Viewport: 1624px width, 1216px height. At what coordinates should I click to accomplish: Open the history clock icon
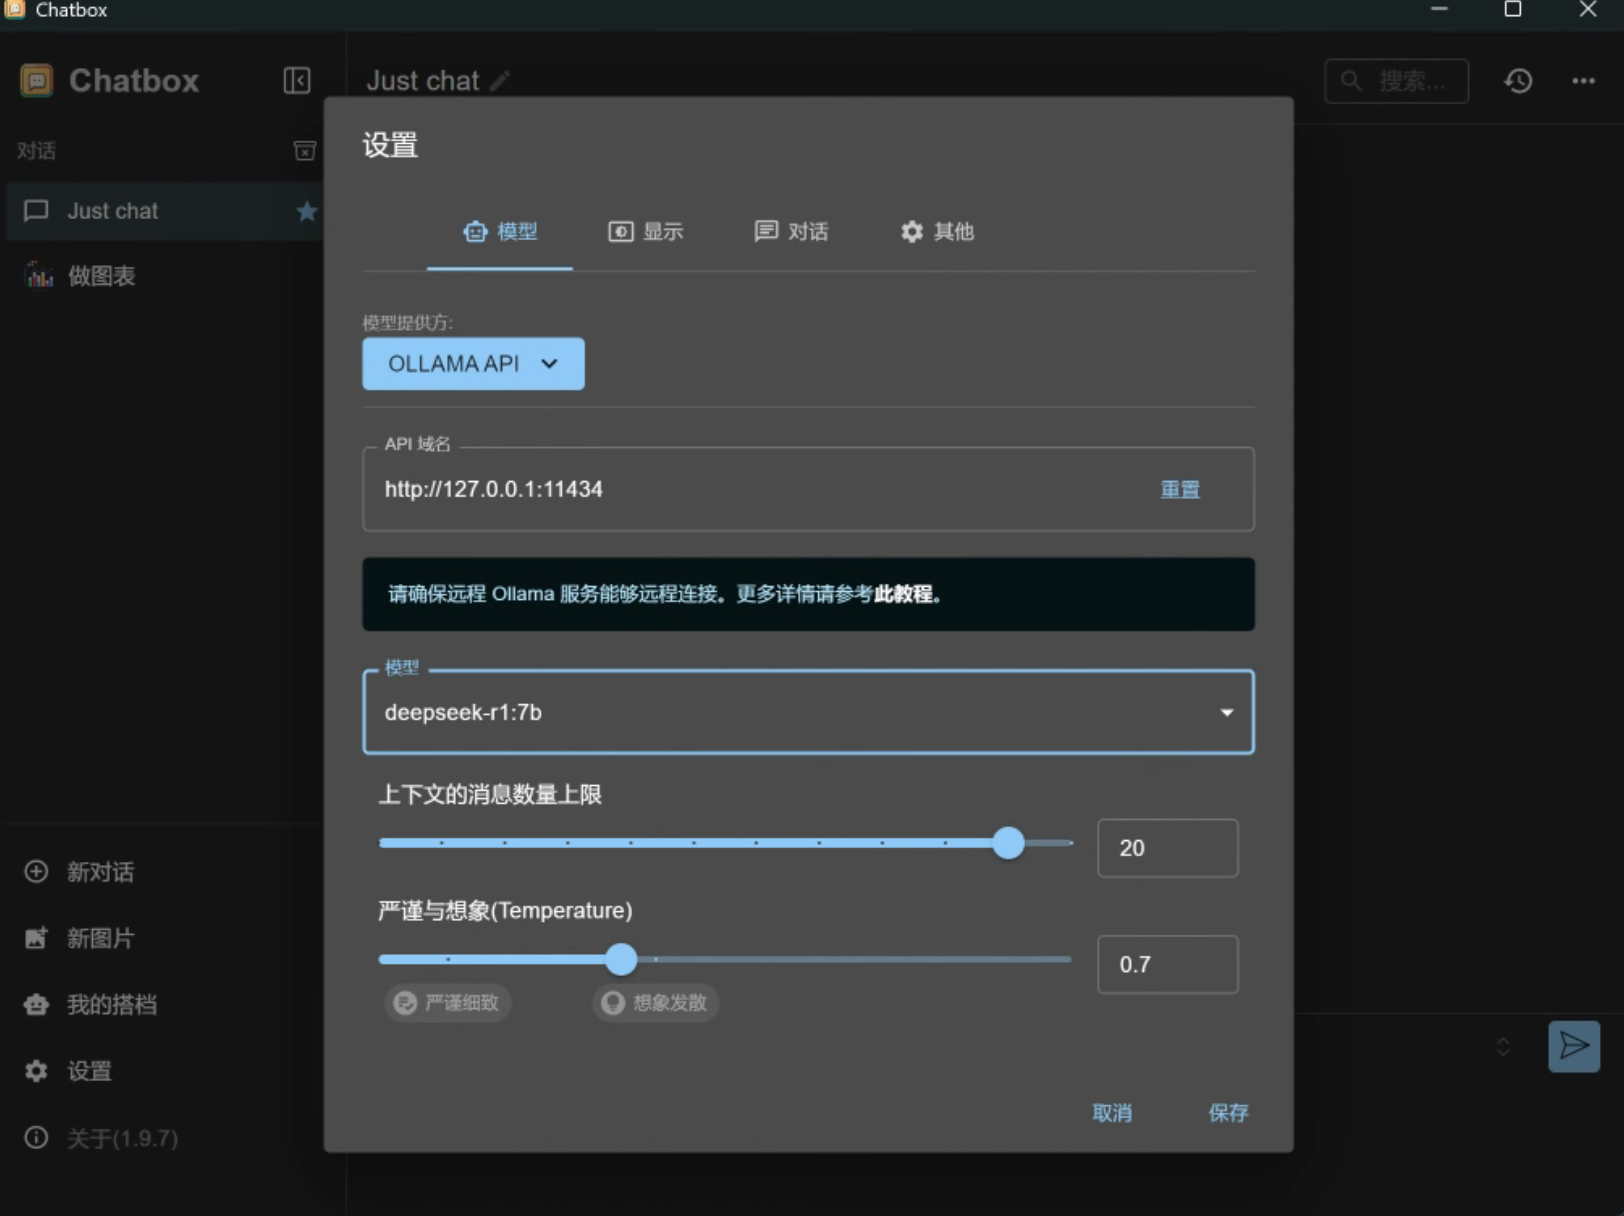pos(1518,81)
